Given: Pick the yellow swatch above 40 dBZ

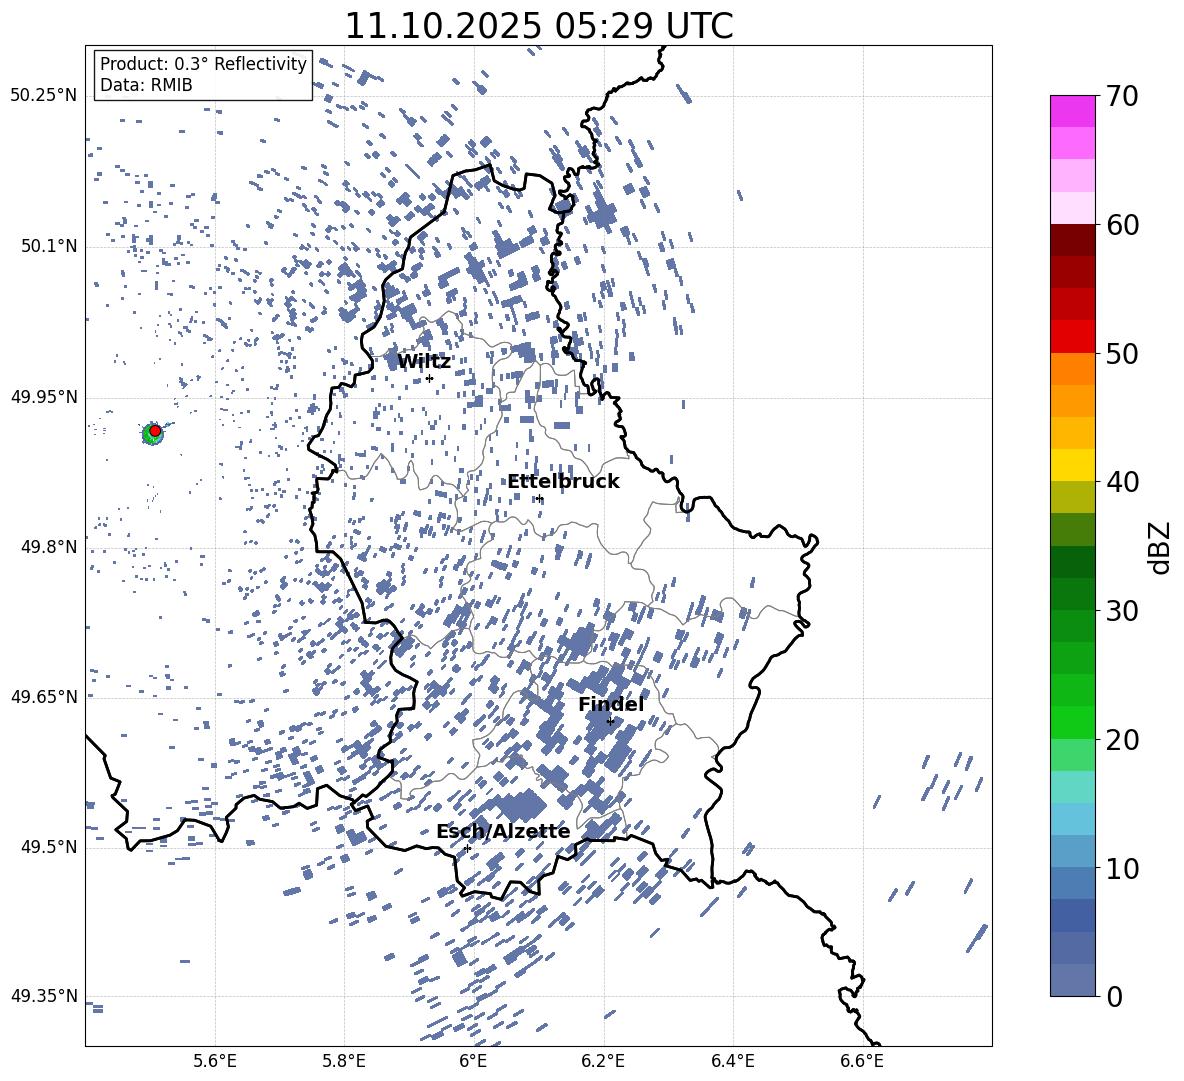Looking at the screenshot, I should [x=1073, y=465].
